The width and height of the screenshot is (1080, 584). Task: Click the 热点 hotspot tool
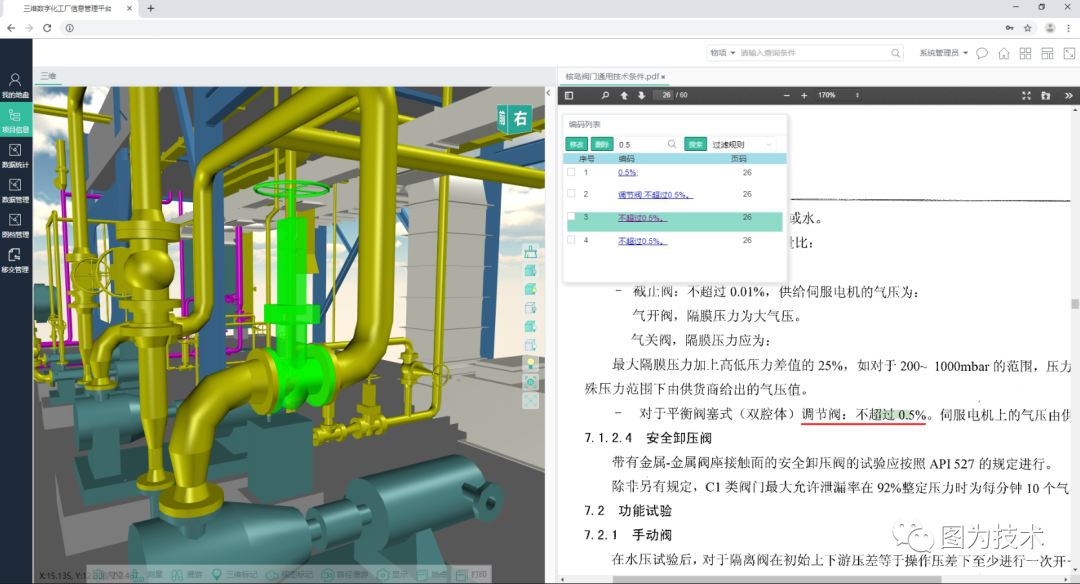tap(432, 574)
